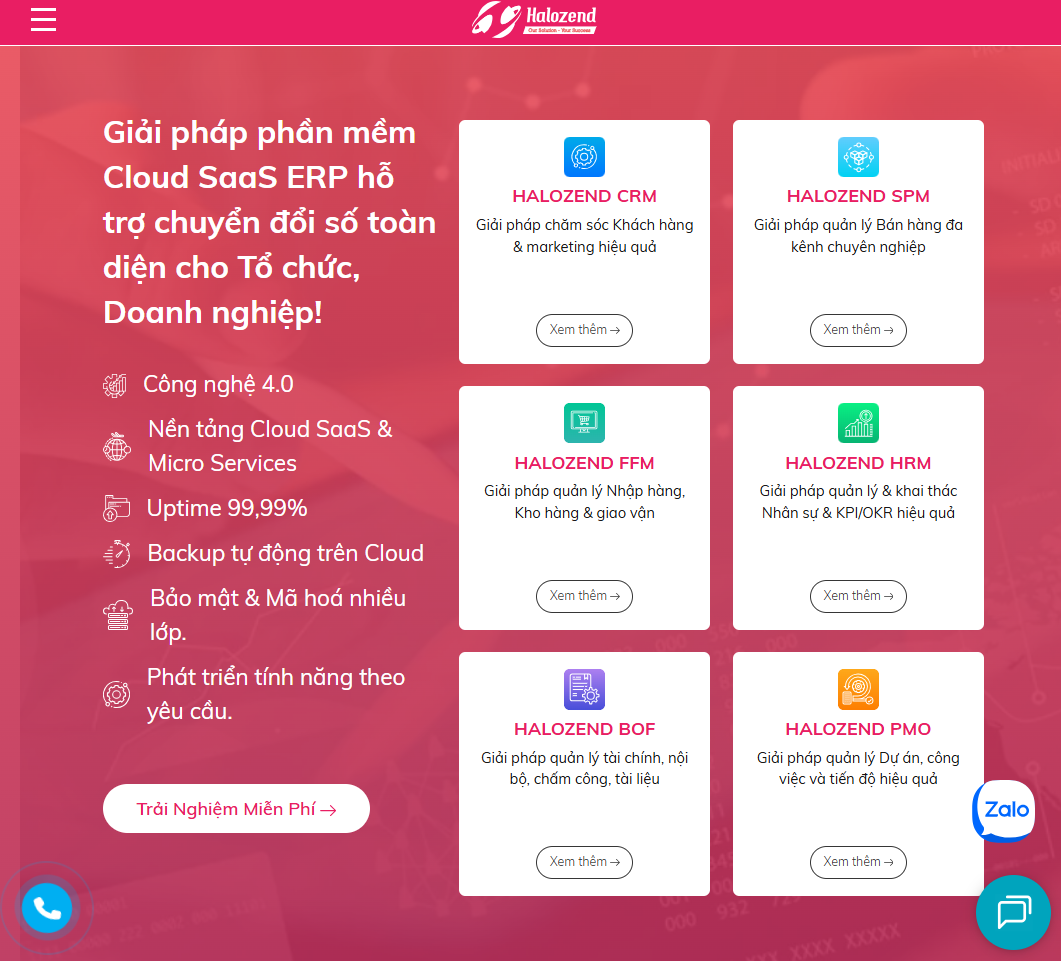Open the HALOZEND PMO title link
1061x961 pixels.
858,729
